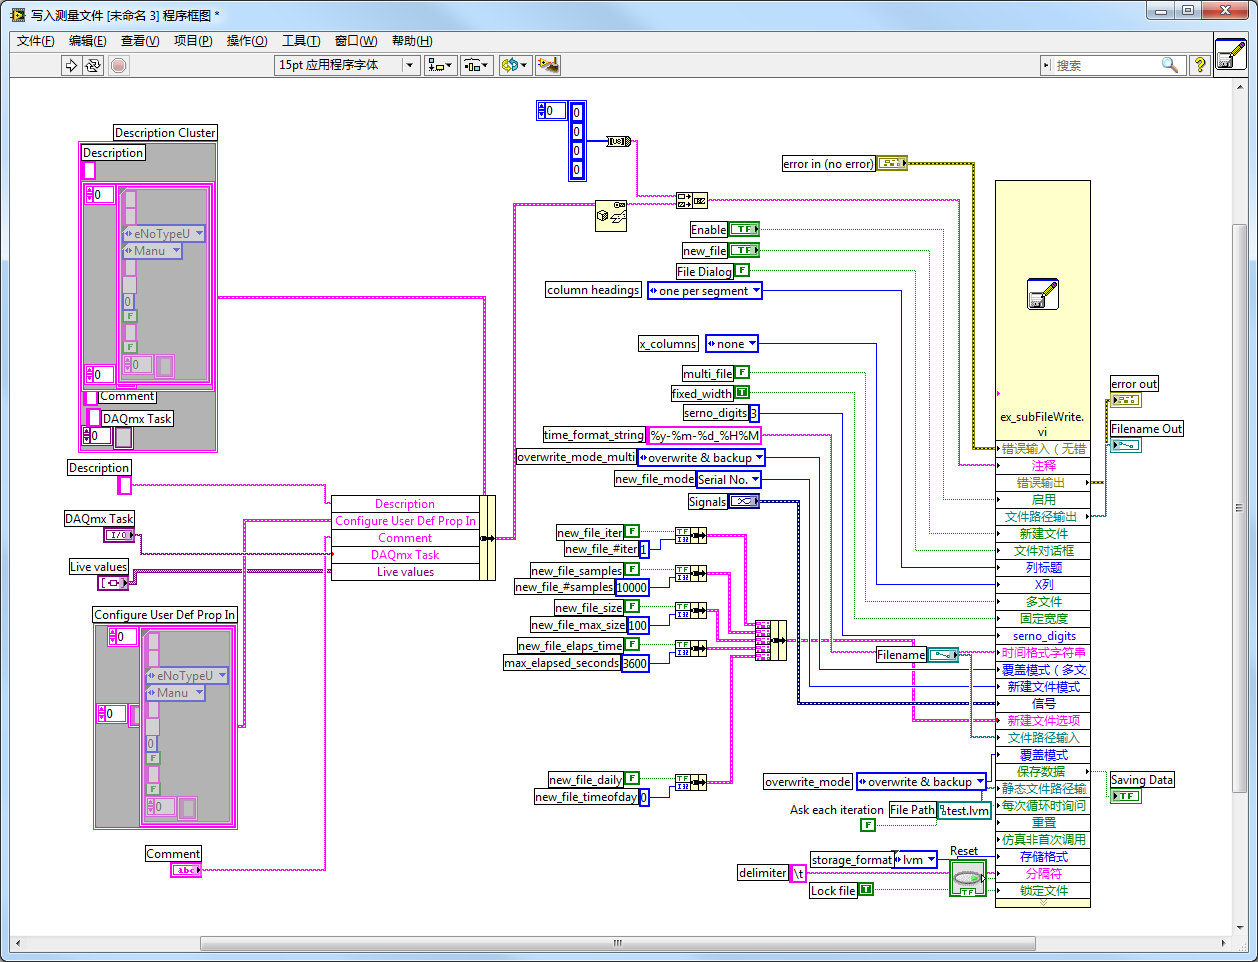The height and width of the screenshot is (962, 1258).
Task: Toggle the Enable boolean constant
Action: pos(744,229)
